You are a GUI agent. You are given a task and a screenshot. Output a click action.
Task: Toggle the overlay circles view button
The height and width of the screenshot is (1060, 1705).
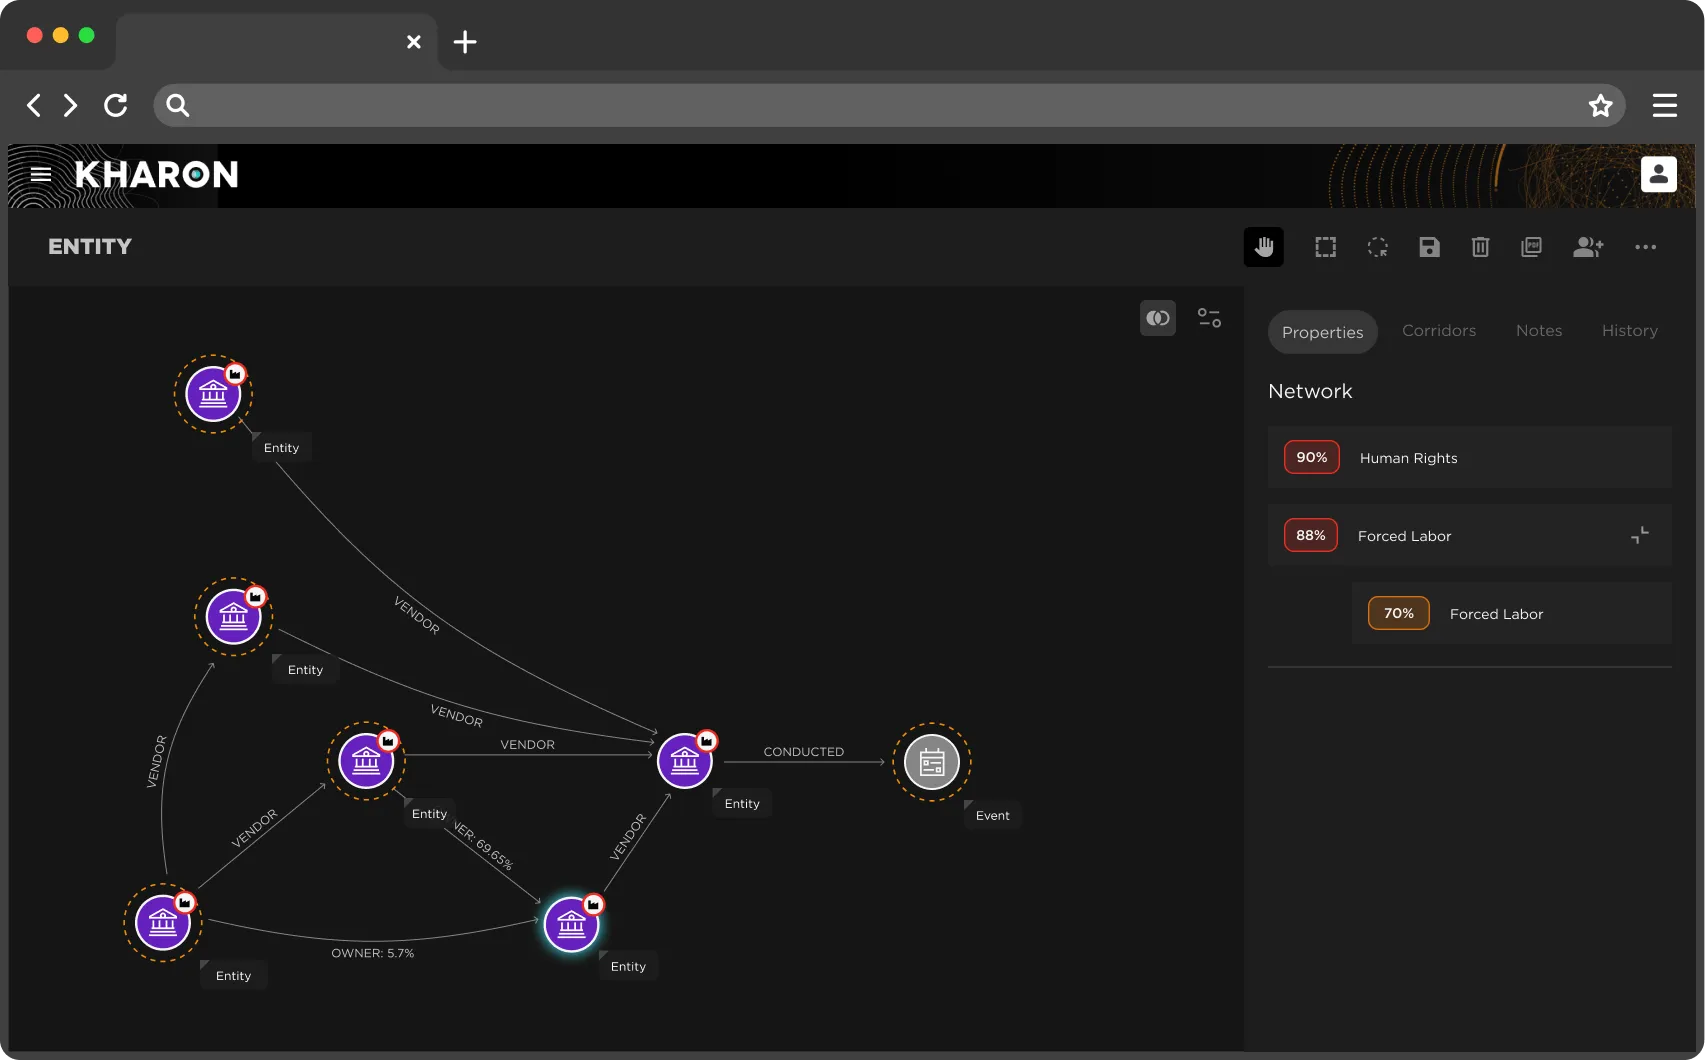1158,318
